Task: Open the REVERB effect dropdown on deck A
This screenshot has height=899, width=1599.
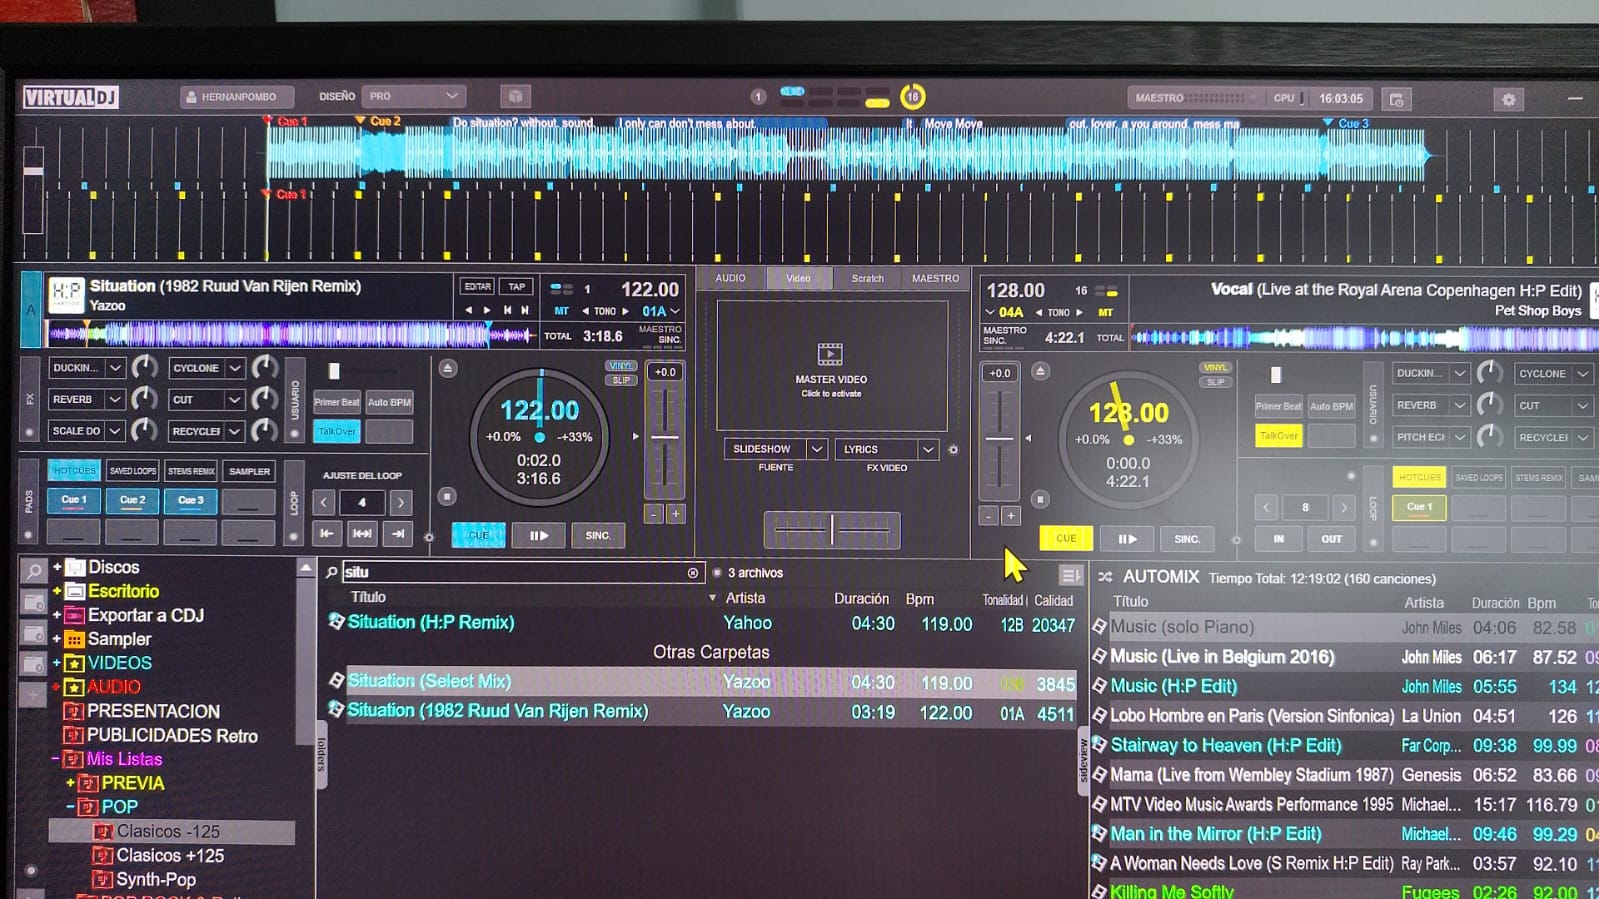Action: (x=86, y=399)
